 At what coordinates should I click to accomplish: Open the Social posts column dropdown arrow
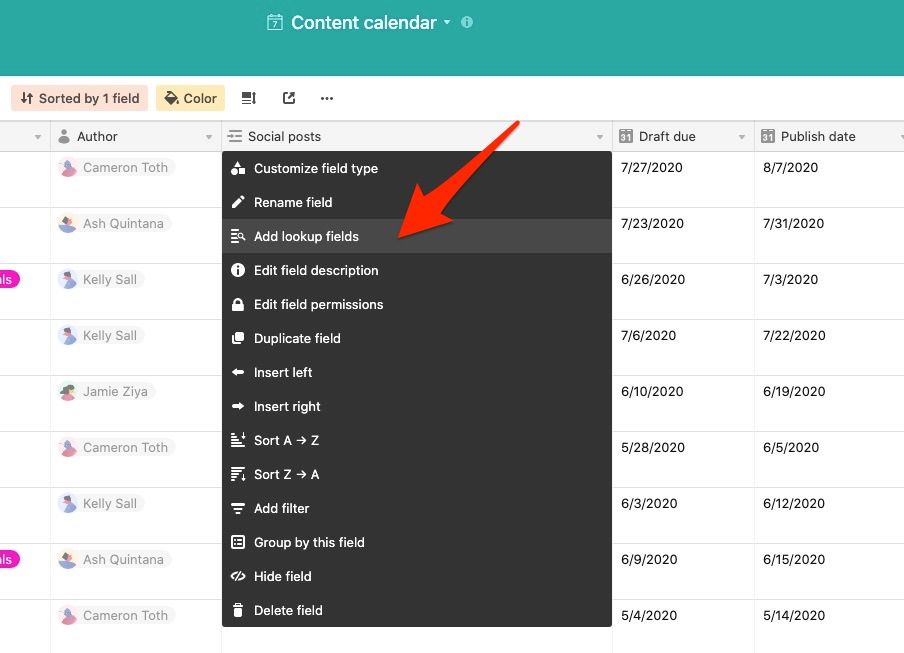(x=600, y=137)
